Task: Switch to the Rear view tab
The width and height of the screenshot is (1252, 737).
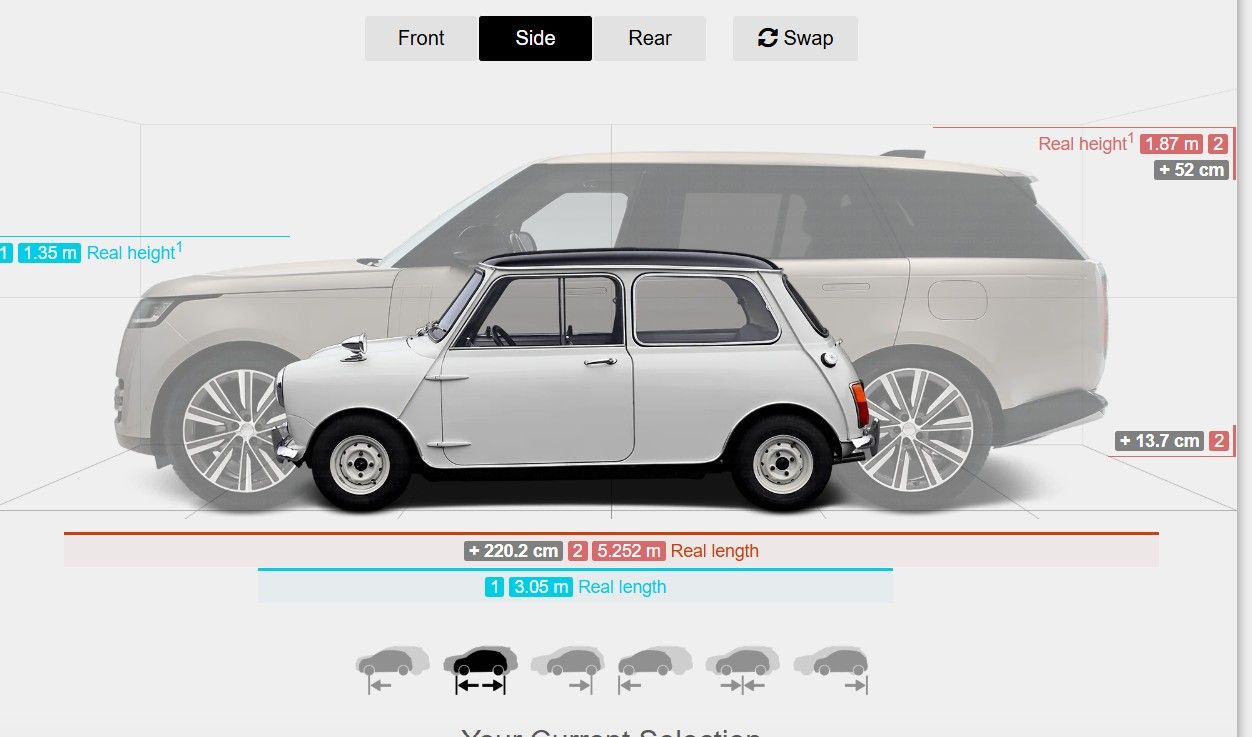Action: coord(650,38)
